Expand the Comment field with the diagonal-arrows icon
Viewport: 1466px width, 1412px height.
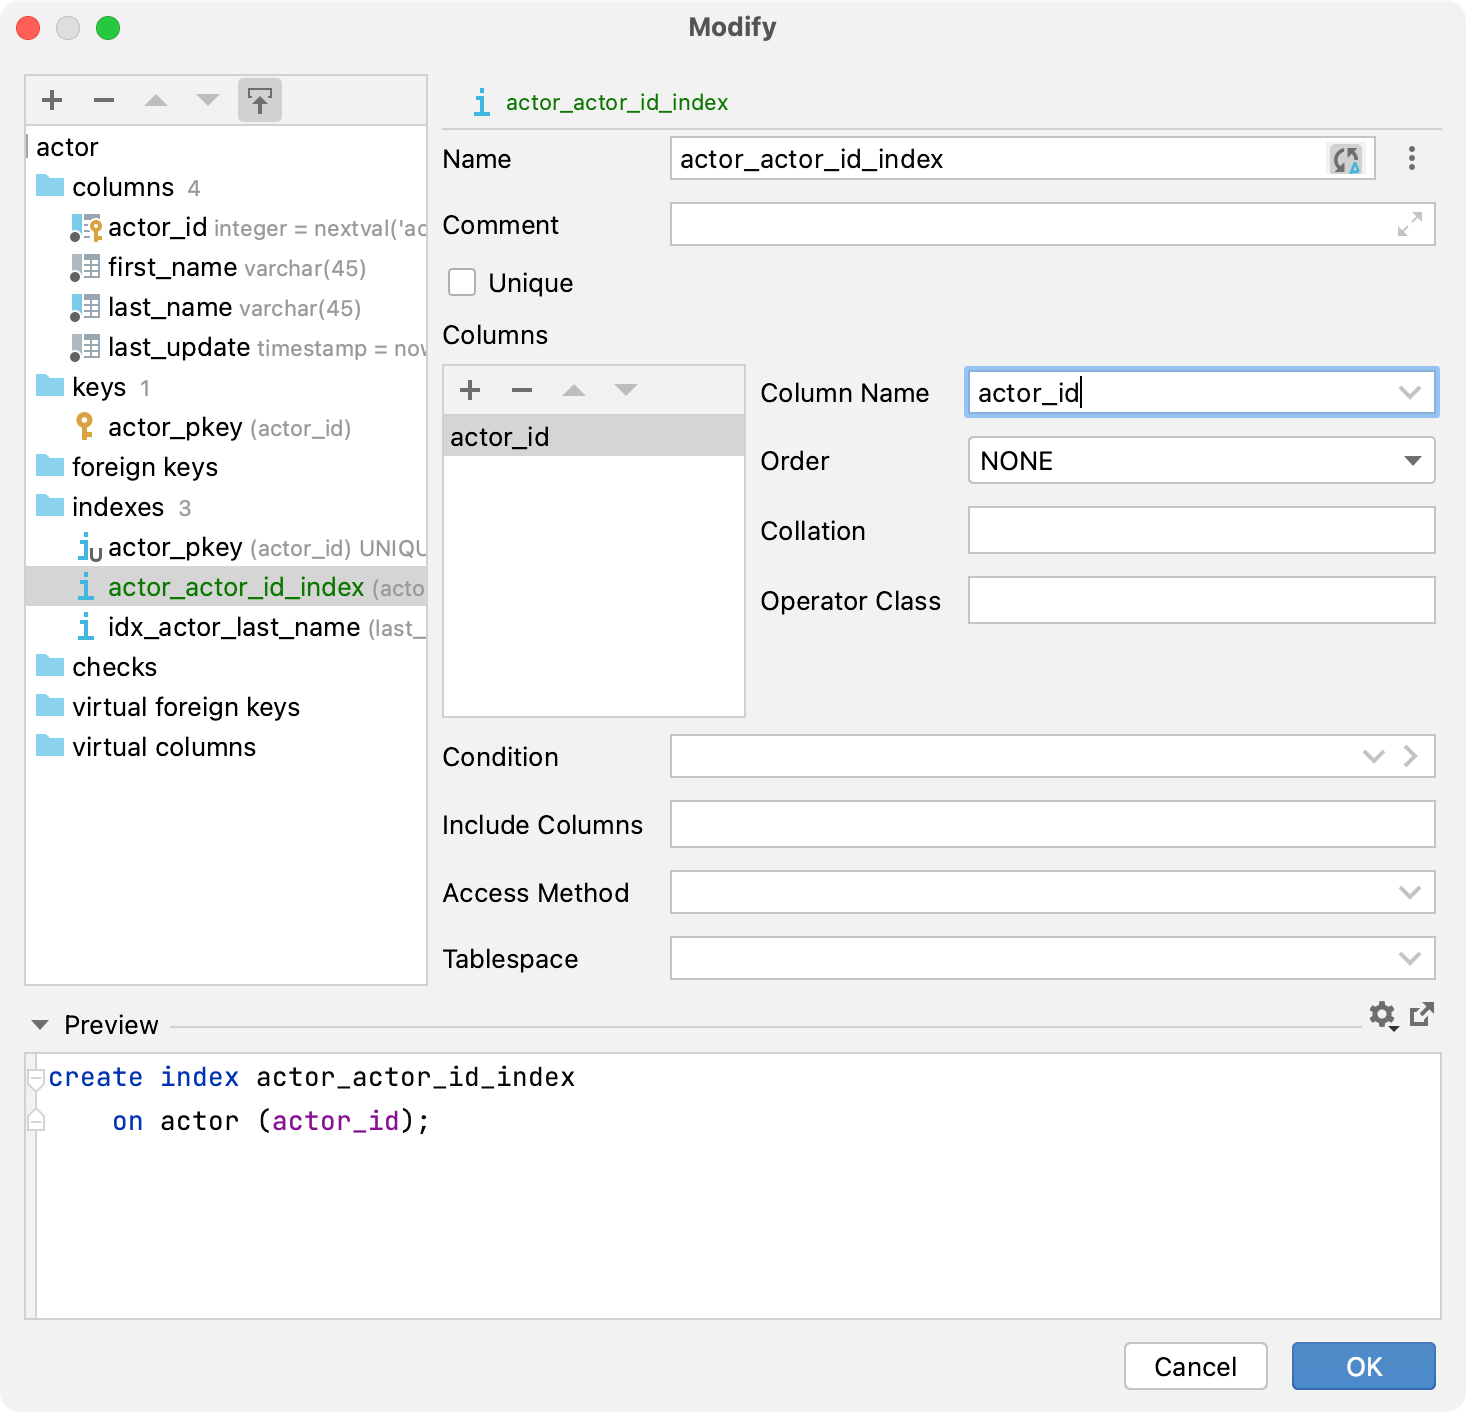[x=1409, y=225]
